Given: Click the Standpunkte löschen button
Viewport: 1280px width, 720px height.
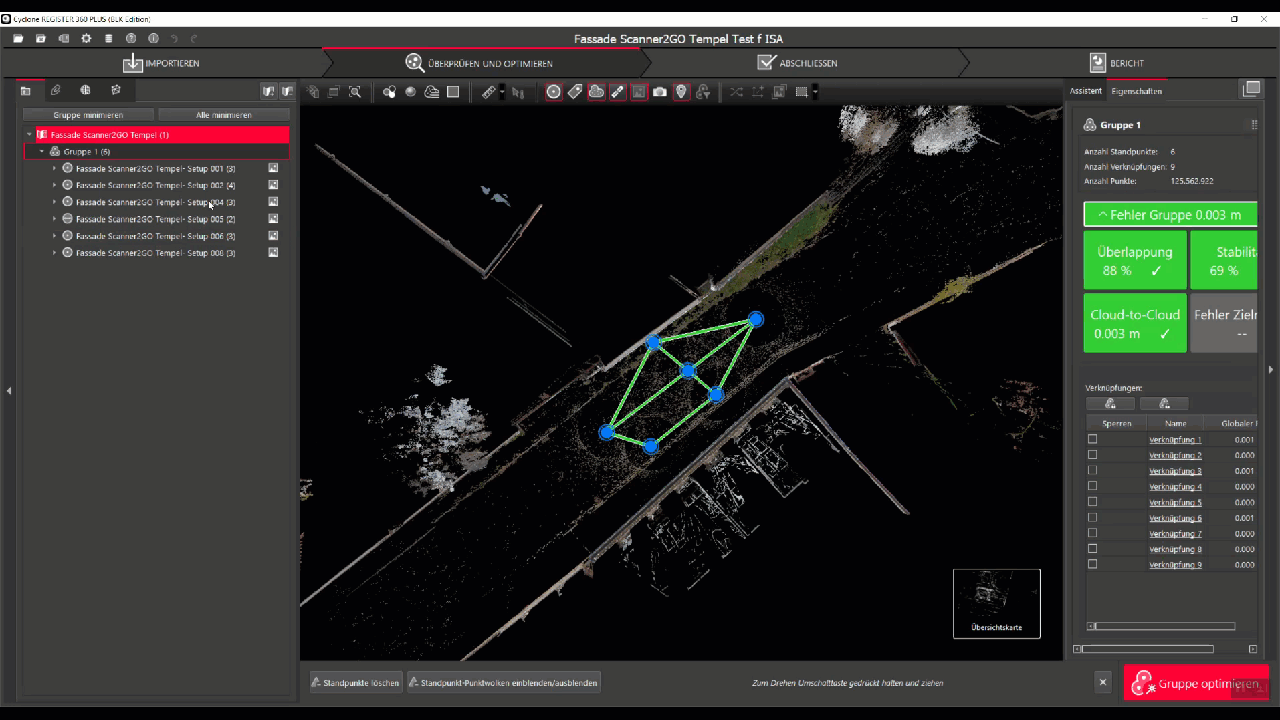Looking at the screenshot, I should (355, 683).
